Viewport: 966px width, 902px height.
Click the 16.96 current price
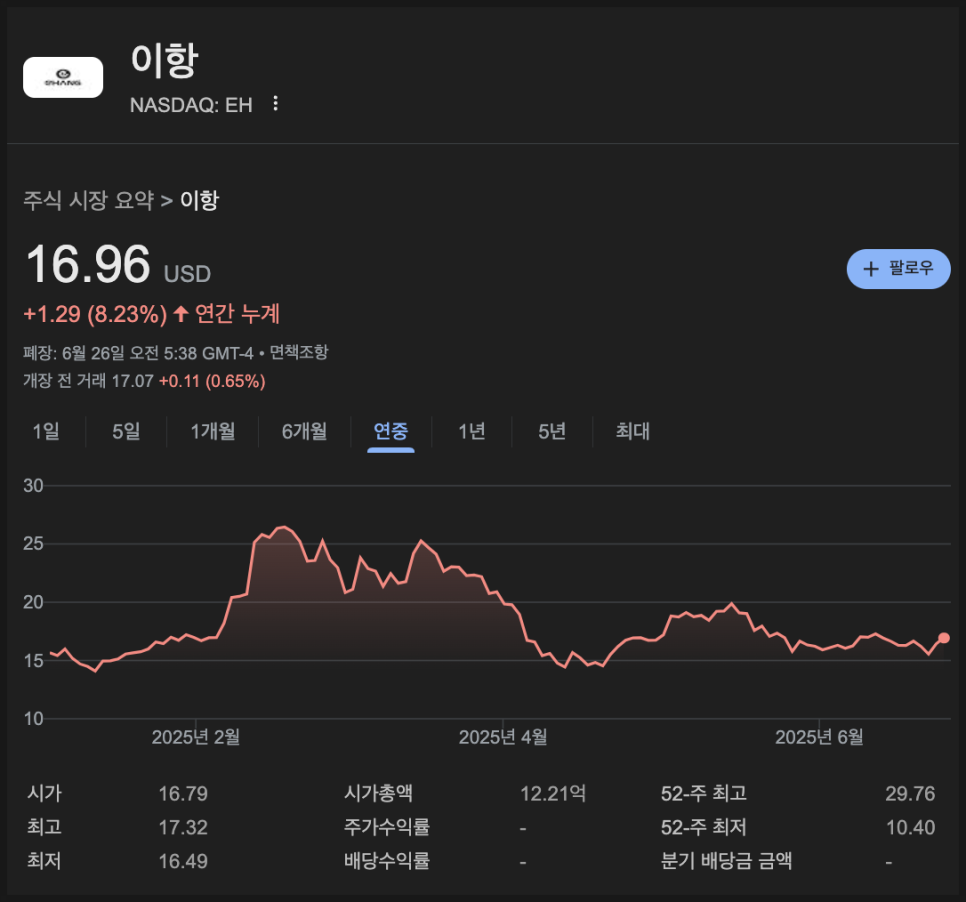point(88,264)
